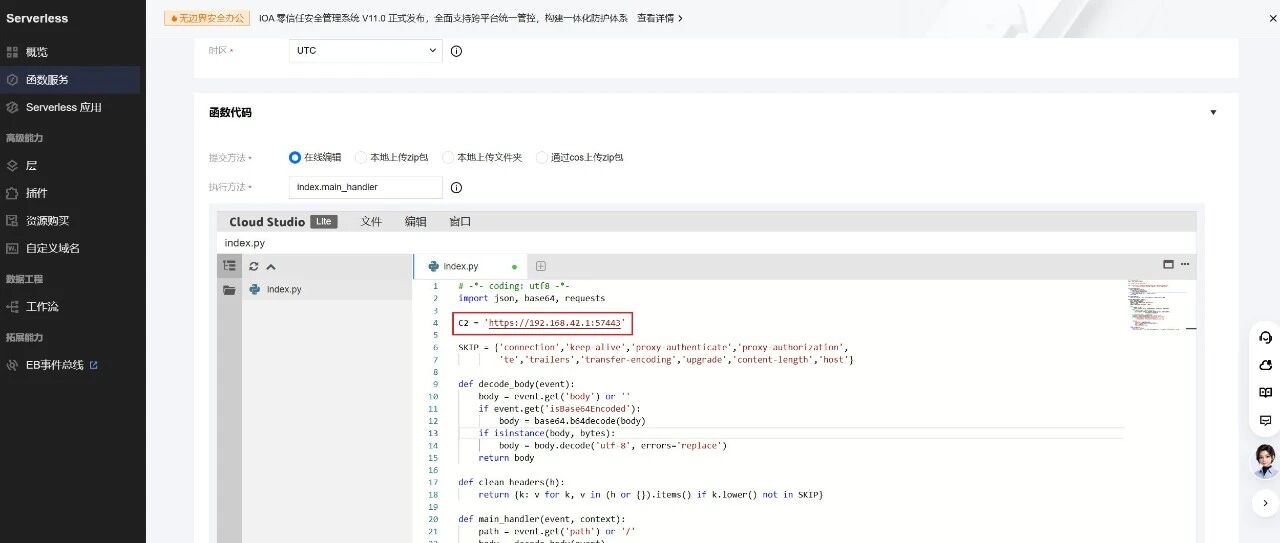This screenshot has height=543, width=1280.
Task: Click the Cloud Studio Lite badge
Action: (323, 222)
